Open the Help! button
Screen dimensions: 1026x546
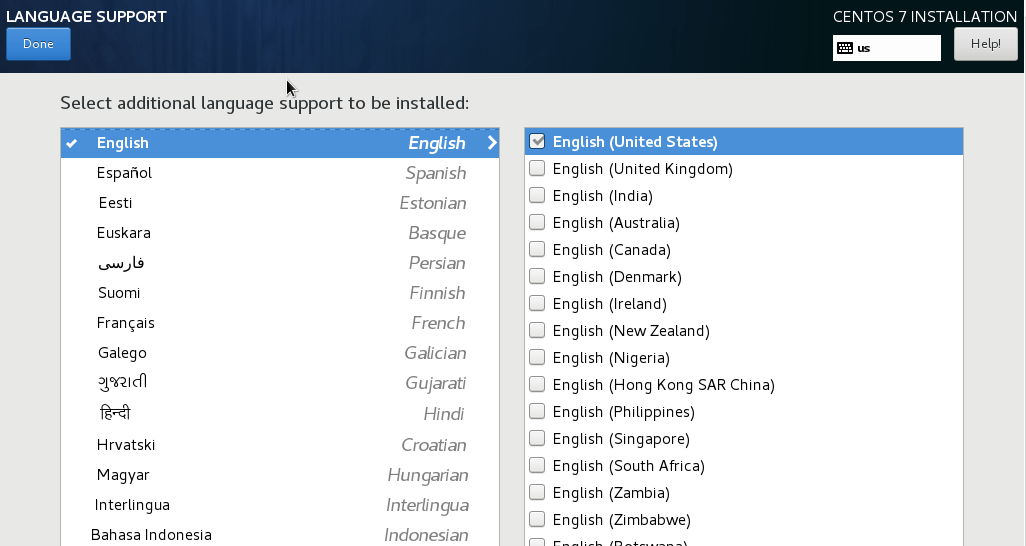coord(985,44)
